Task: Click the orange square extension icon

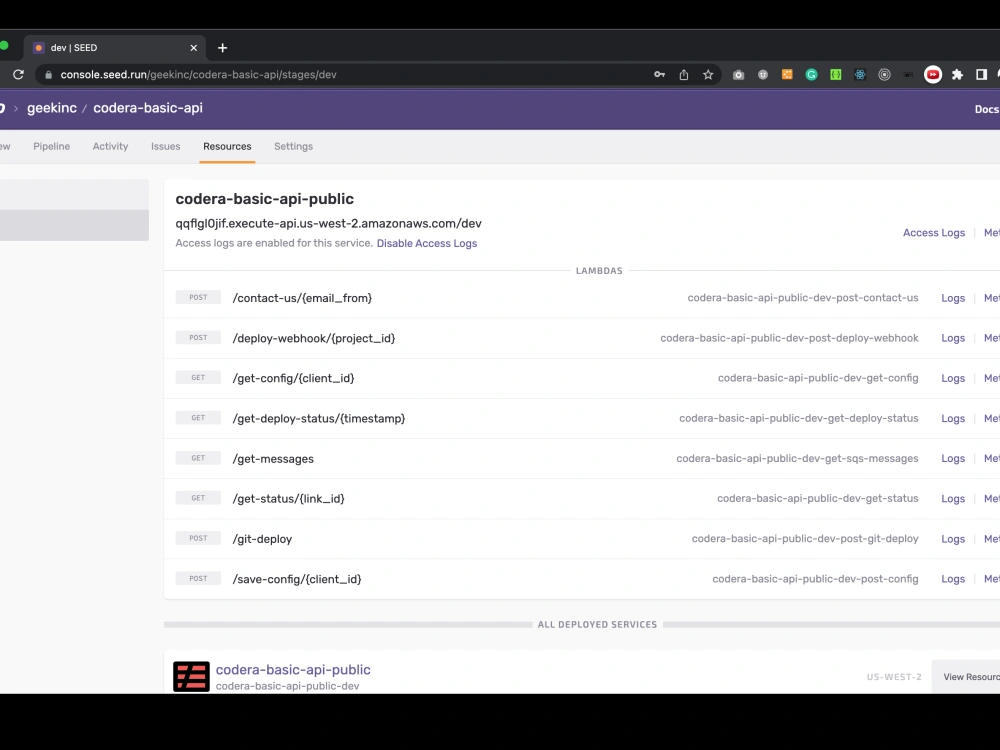Action: tap(787, 75)
